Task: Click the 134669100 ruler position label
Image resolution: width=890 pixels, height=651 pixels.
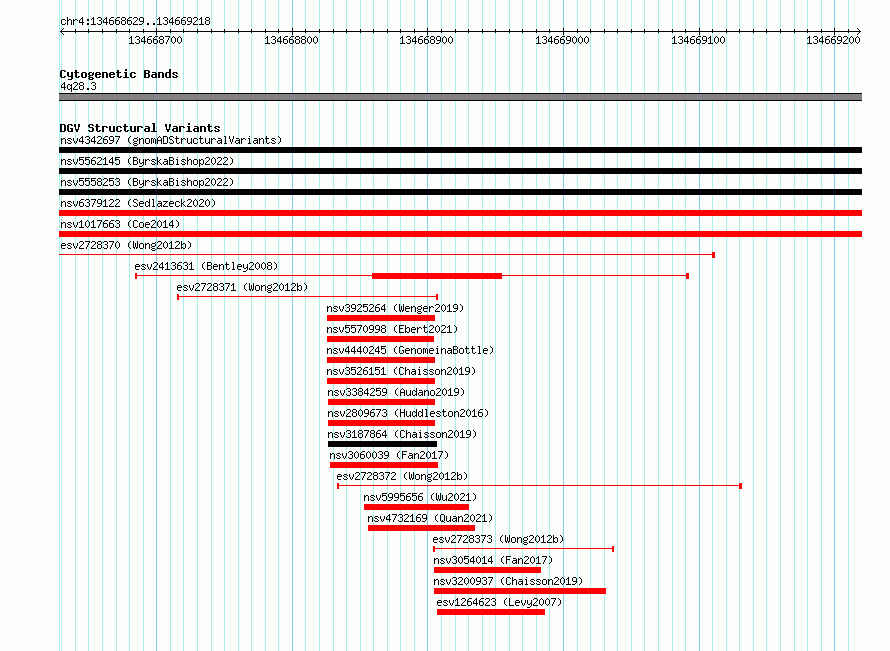Action: click(x=698, y=40)
